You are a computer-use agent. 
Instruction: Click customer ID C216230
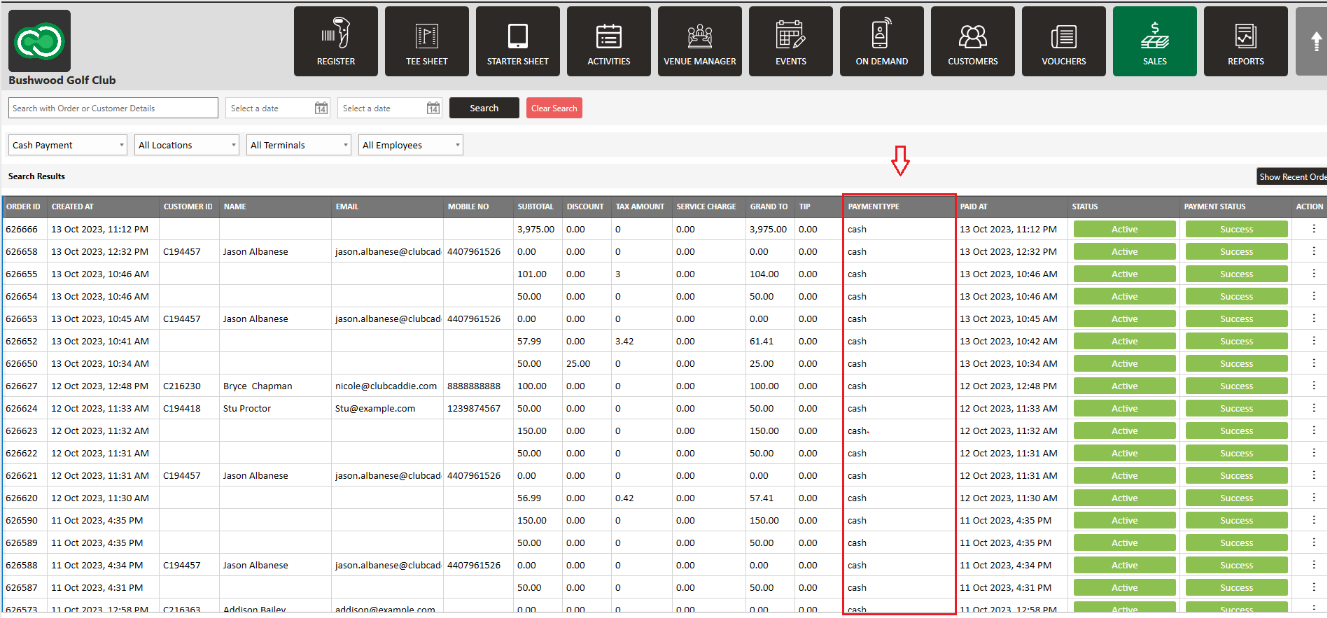coord(182,386)
